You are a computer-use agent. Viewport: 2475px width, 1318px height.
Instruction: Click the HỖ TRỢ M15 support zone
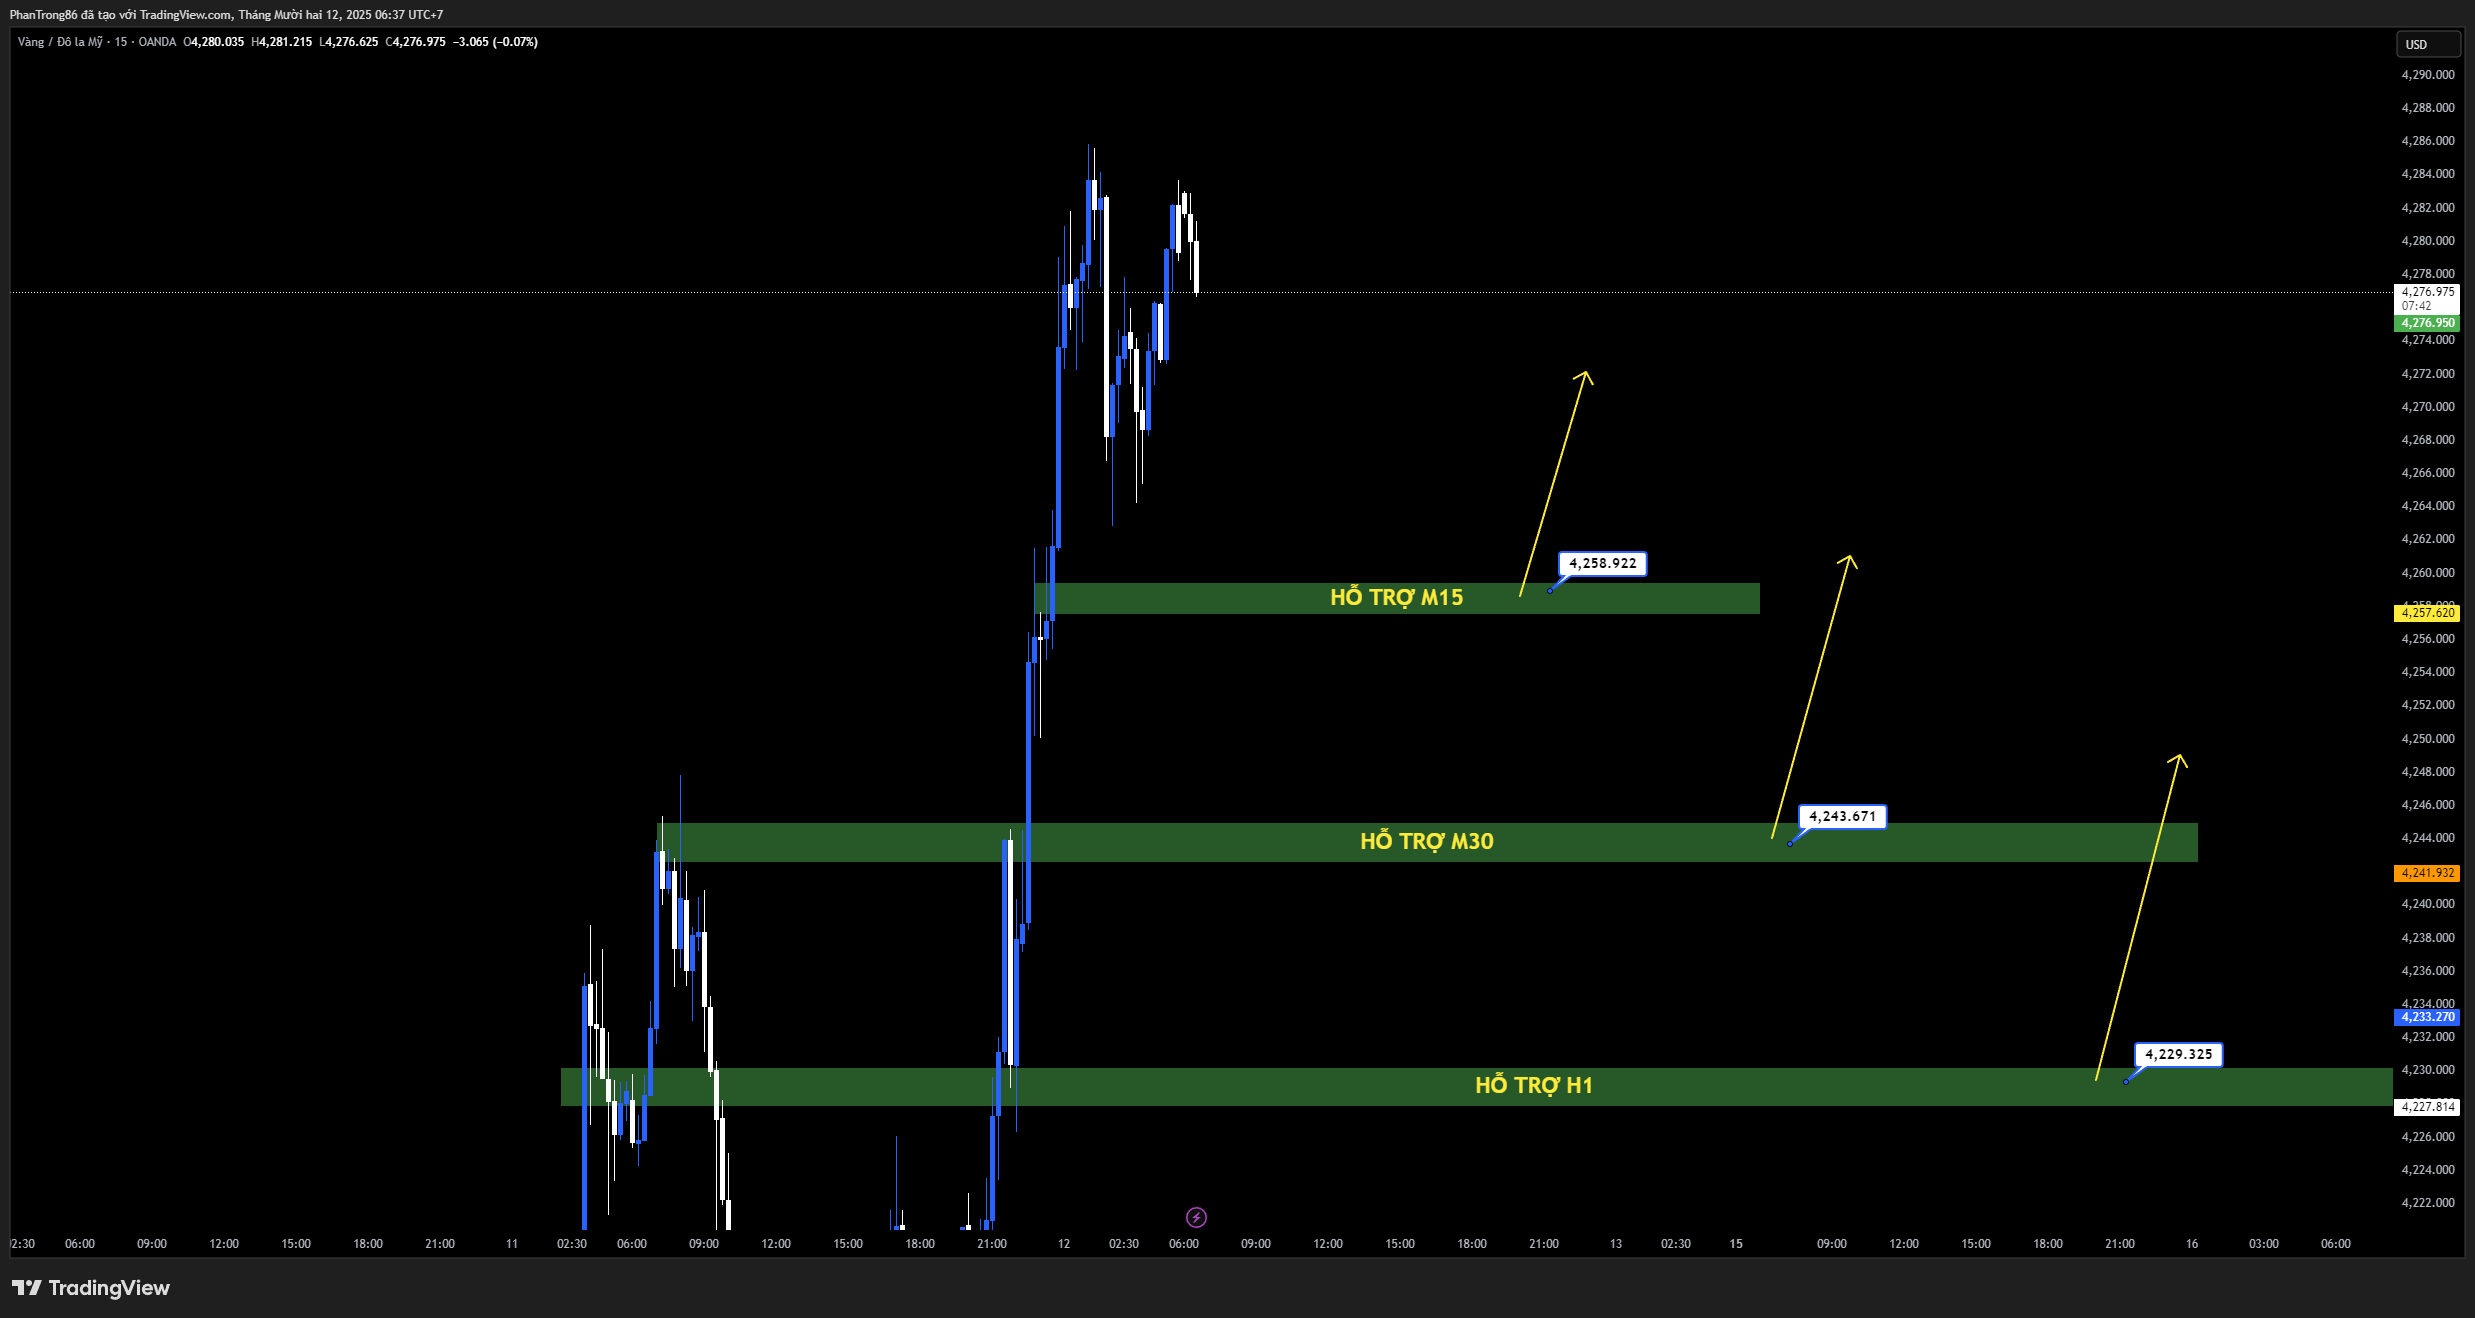[1396, 598]
